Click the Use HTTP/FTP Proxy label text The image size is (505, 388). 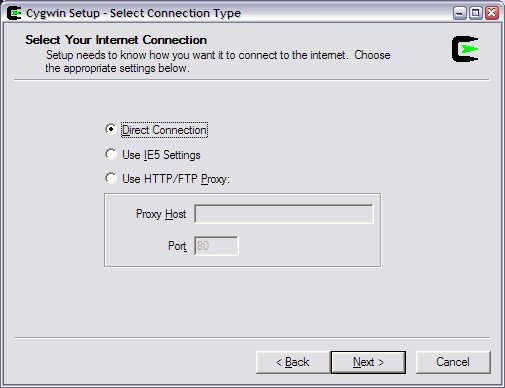(x=176, y=179)
